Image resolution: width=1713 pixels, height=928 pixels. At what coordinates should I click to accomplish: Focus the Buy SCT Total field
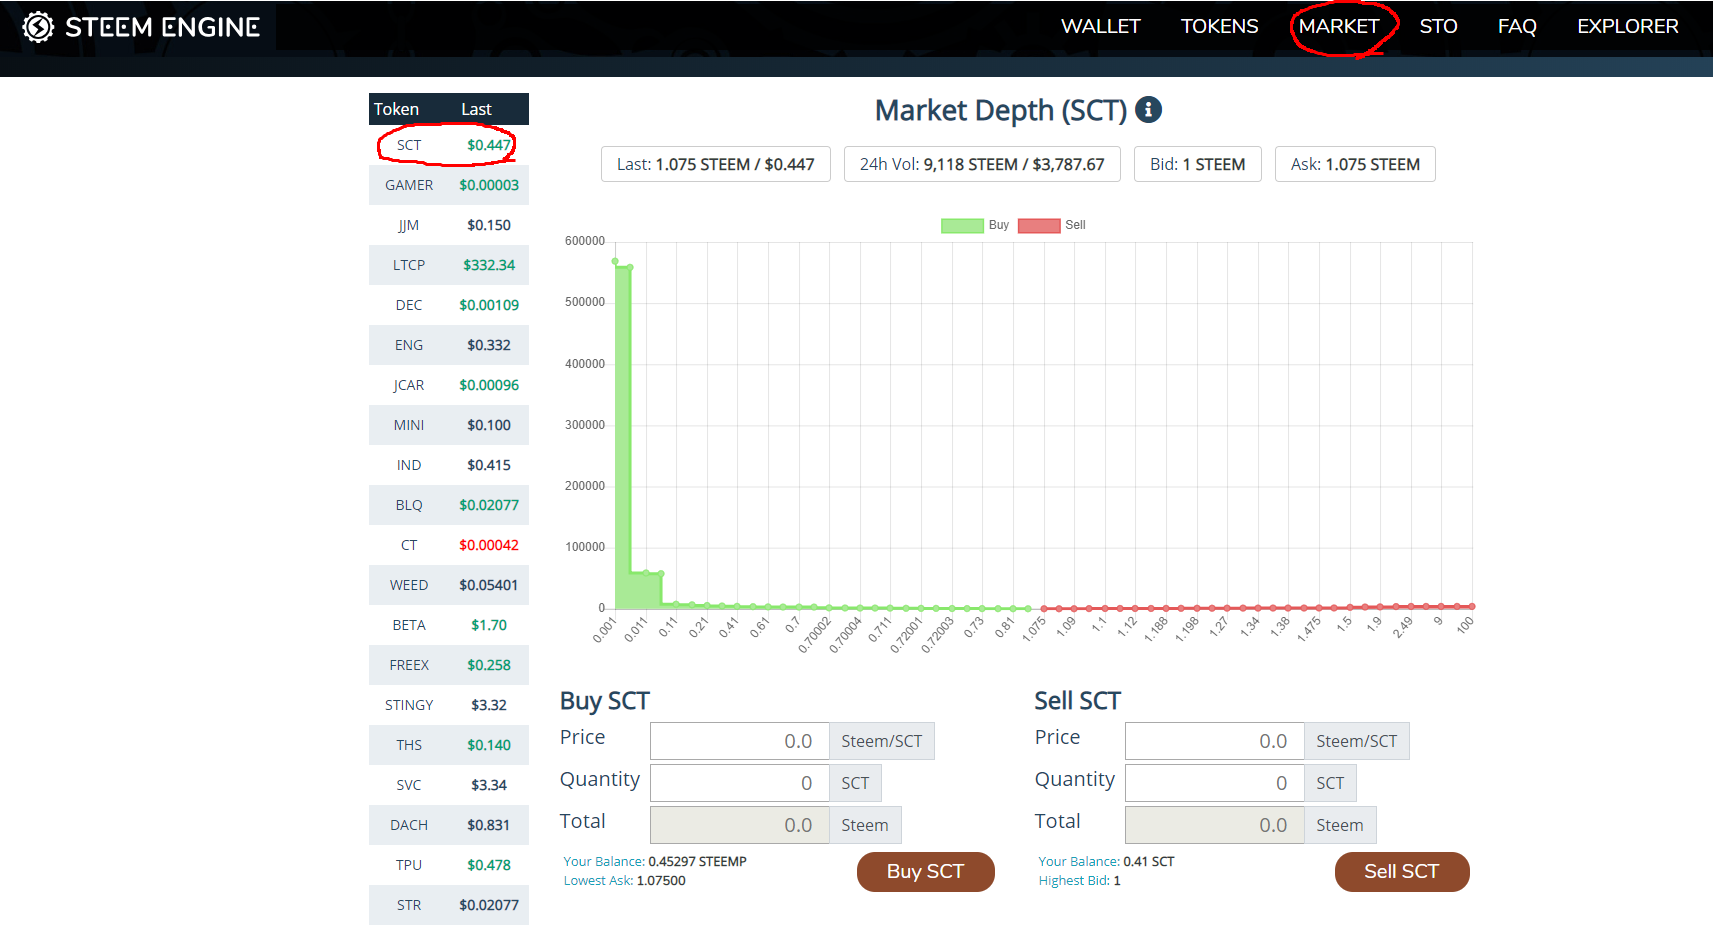[740, 825]
